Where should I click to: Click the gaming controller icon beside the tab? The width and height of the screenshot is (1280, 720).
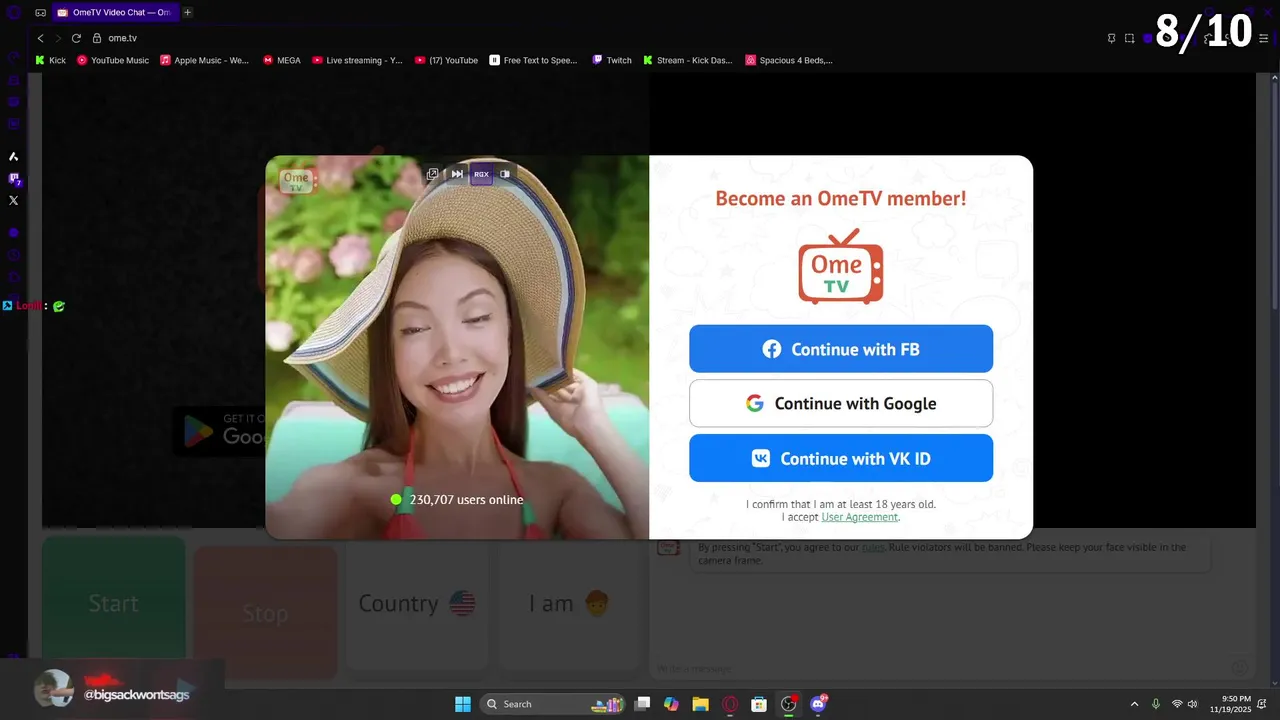click(40, 13)
